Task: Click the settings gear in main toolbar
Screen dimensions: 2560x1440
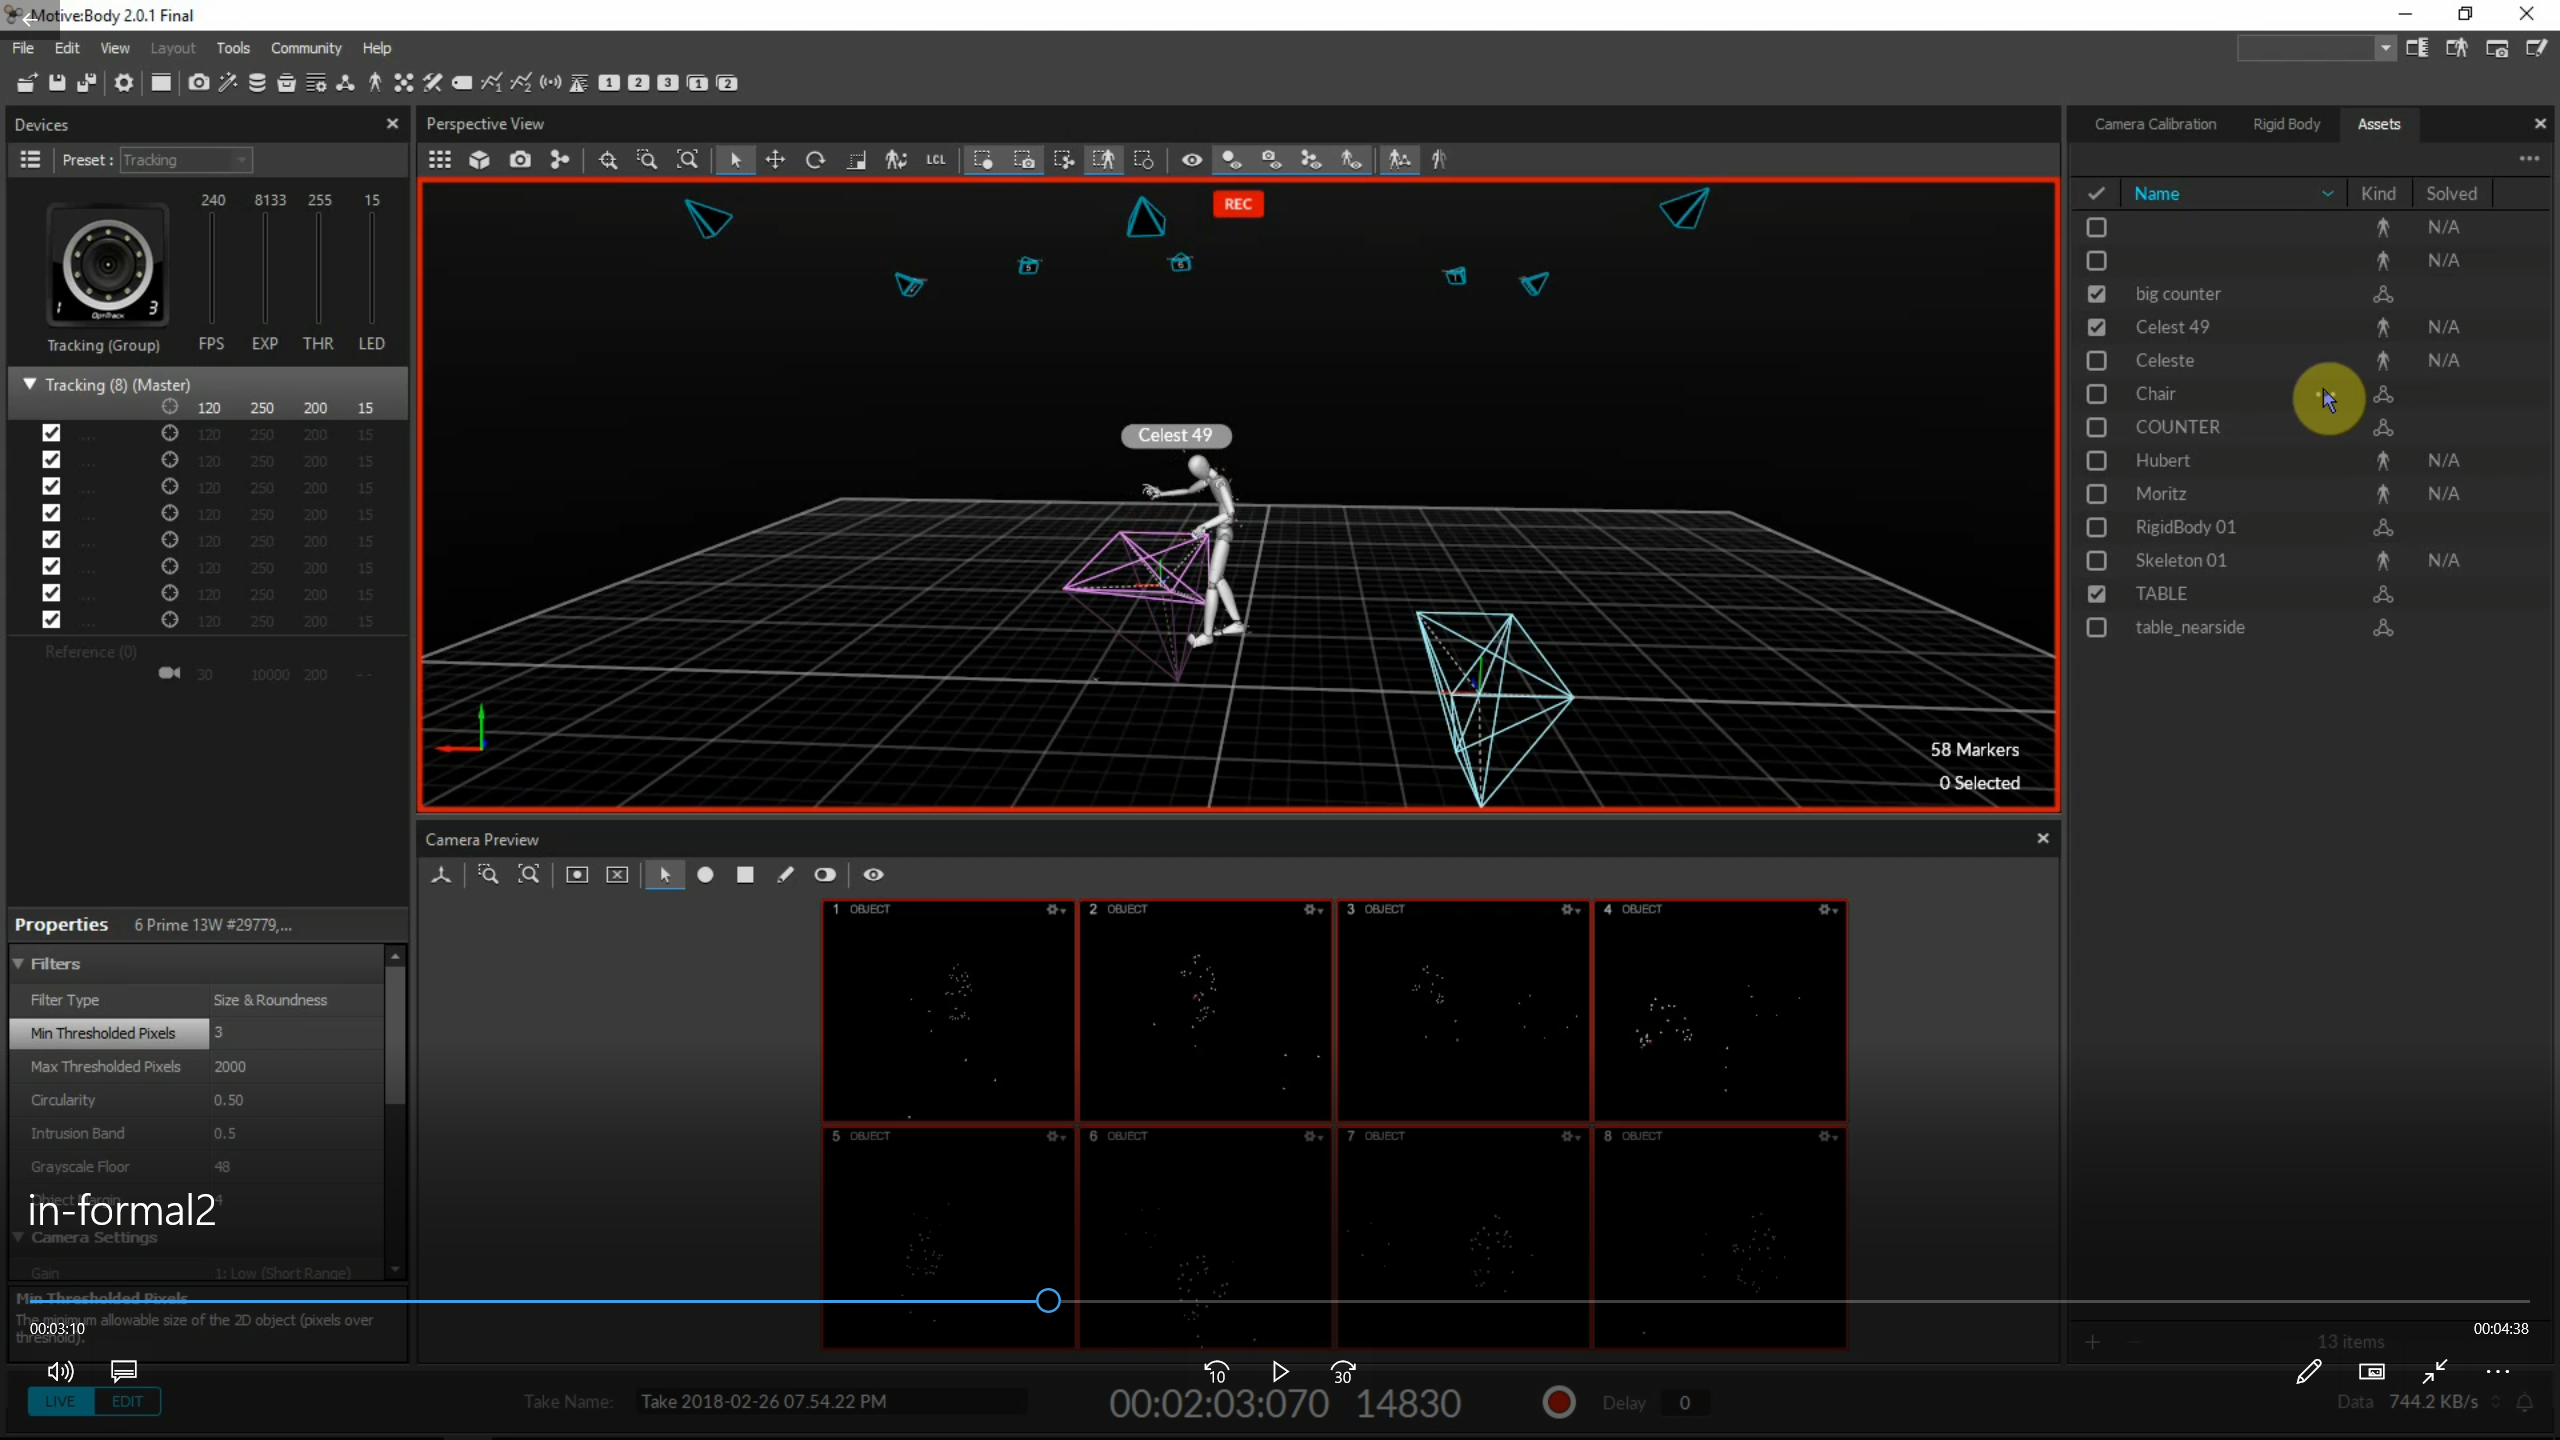Action: [x=123, y=83]
